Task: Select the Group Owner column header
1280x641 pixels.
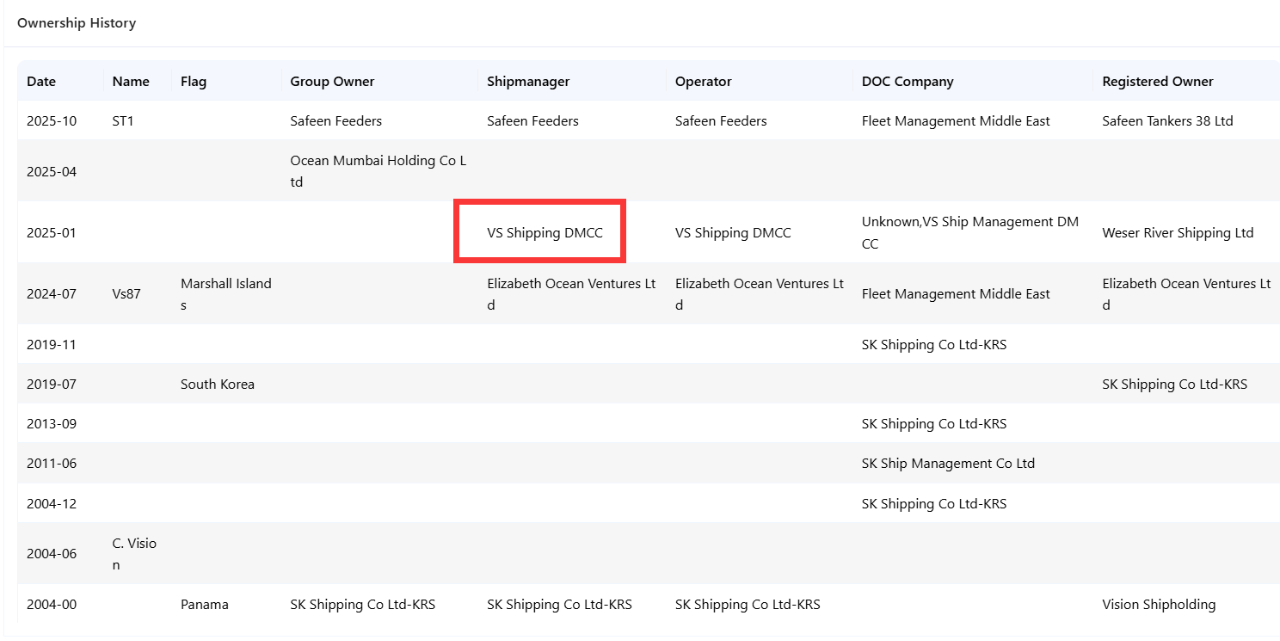Action: 332,82
